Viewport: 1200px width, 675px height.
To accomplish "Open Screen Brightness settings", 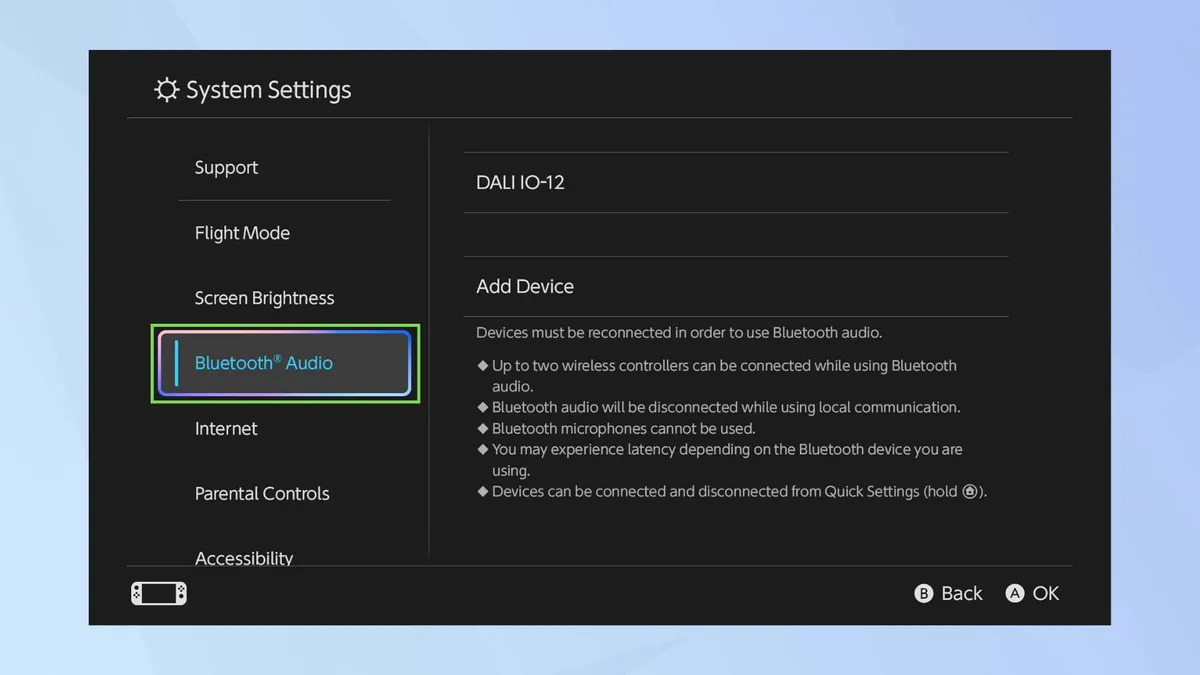I will click(x=264, y=298).
